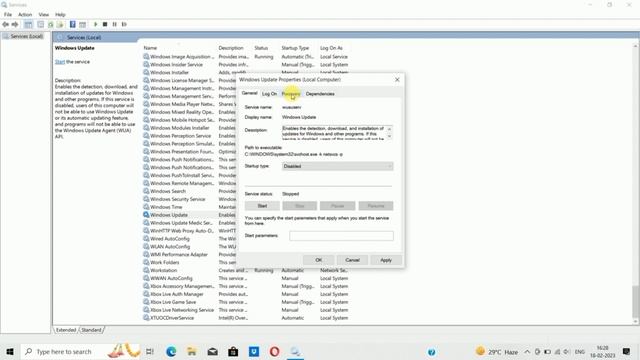Switch to the Standard view tab
The height and width of the screenshot is (360, 640).
click(x=91, y=330)
